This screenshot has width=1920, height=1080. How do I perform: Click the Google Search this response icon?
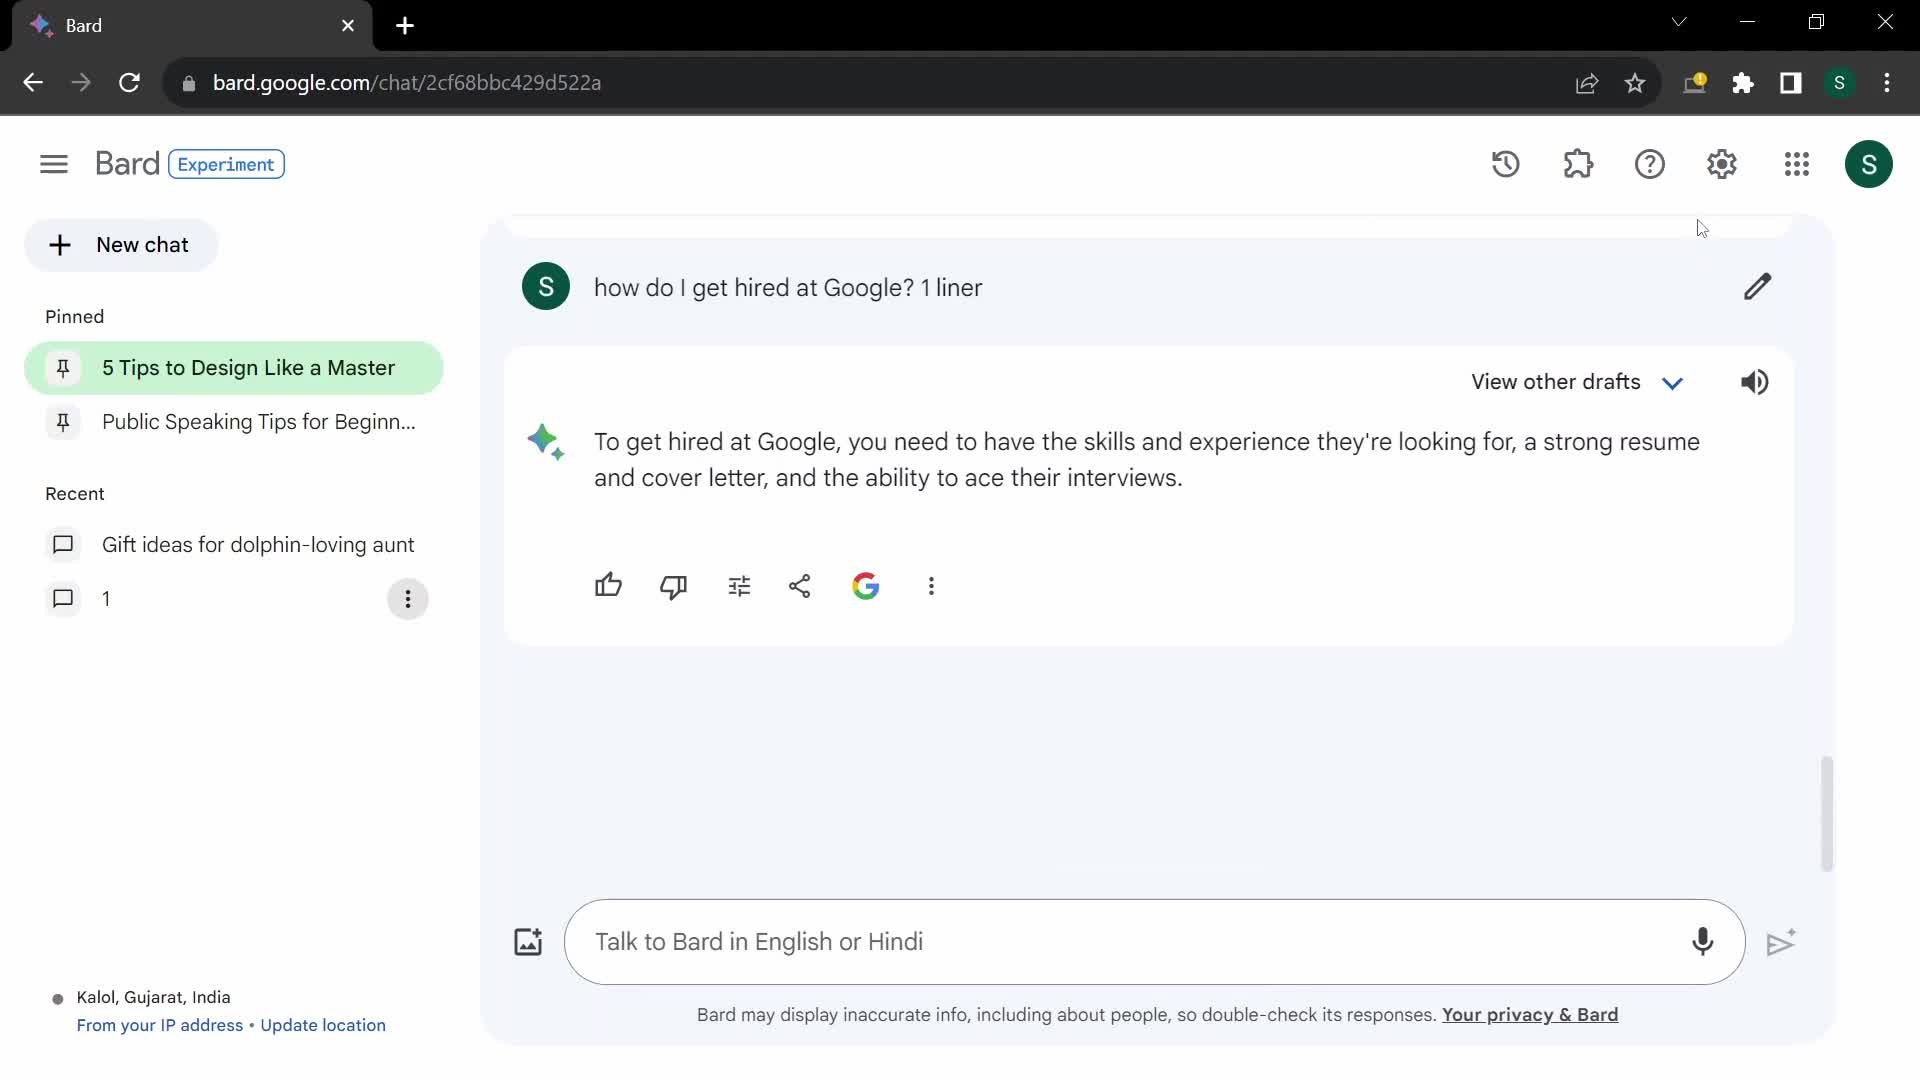click(865, 585)
